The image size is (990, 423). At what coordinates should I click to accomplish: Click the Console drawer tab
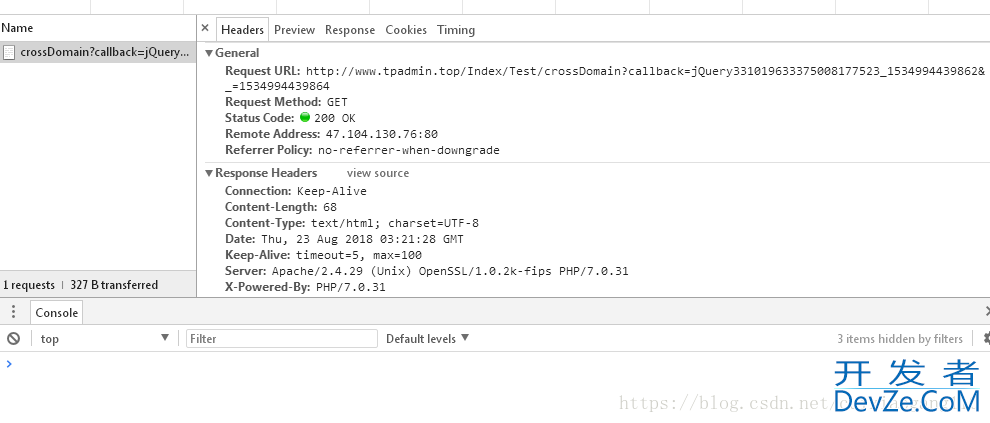56,313
